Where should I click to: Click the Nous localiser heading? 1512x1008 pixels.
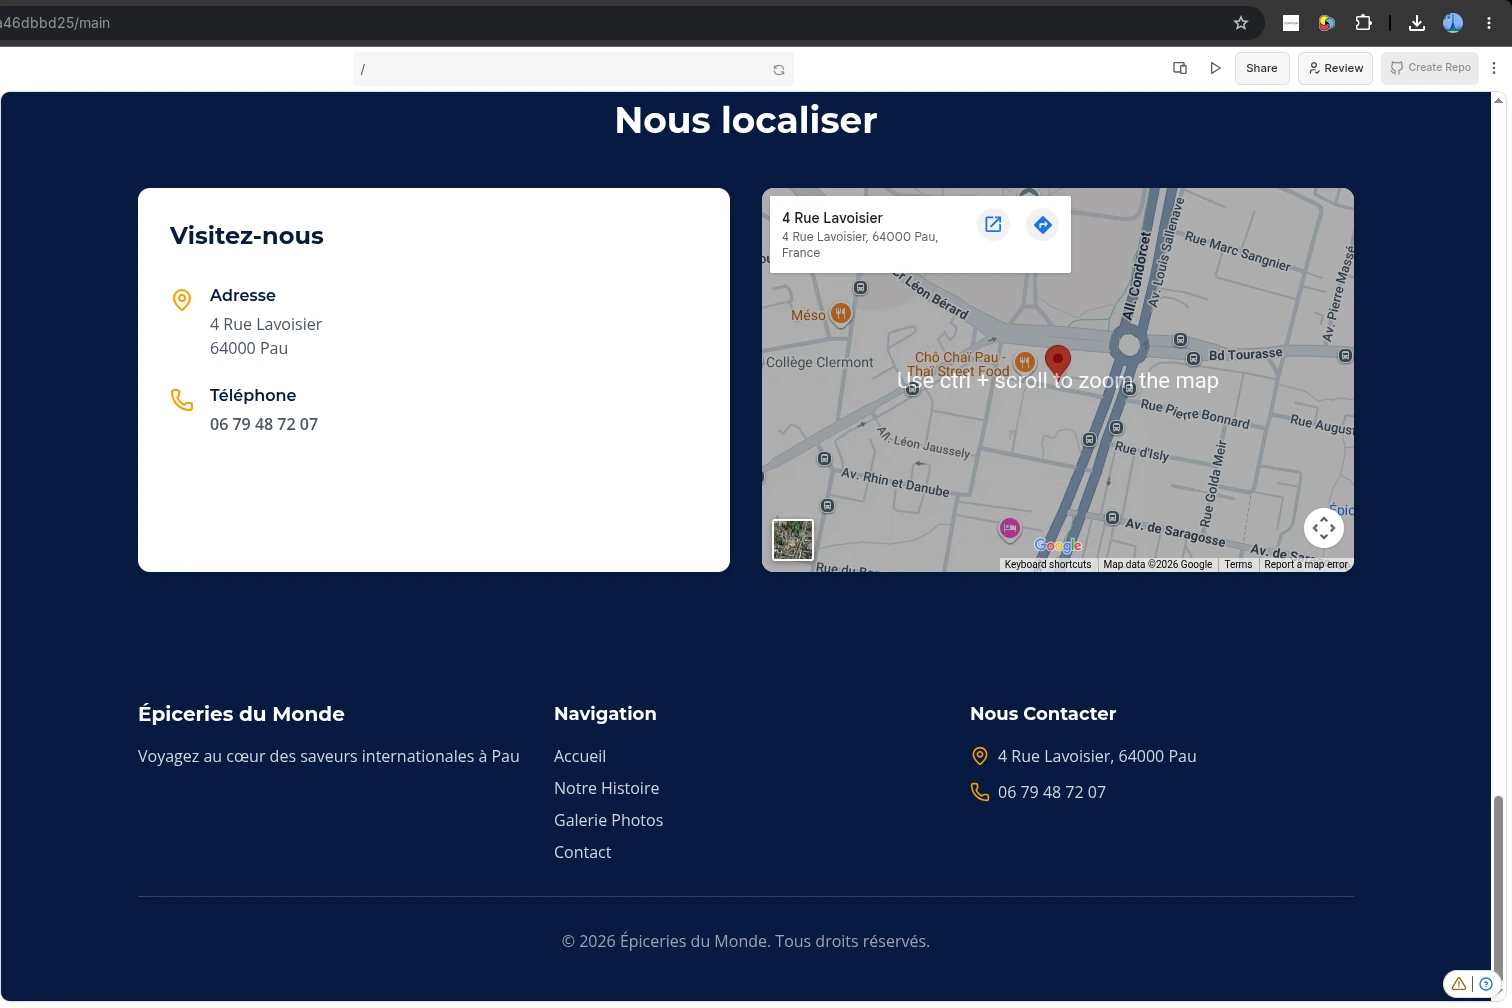coord(746,120)
